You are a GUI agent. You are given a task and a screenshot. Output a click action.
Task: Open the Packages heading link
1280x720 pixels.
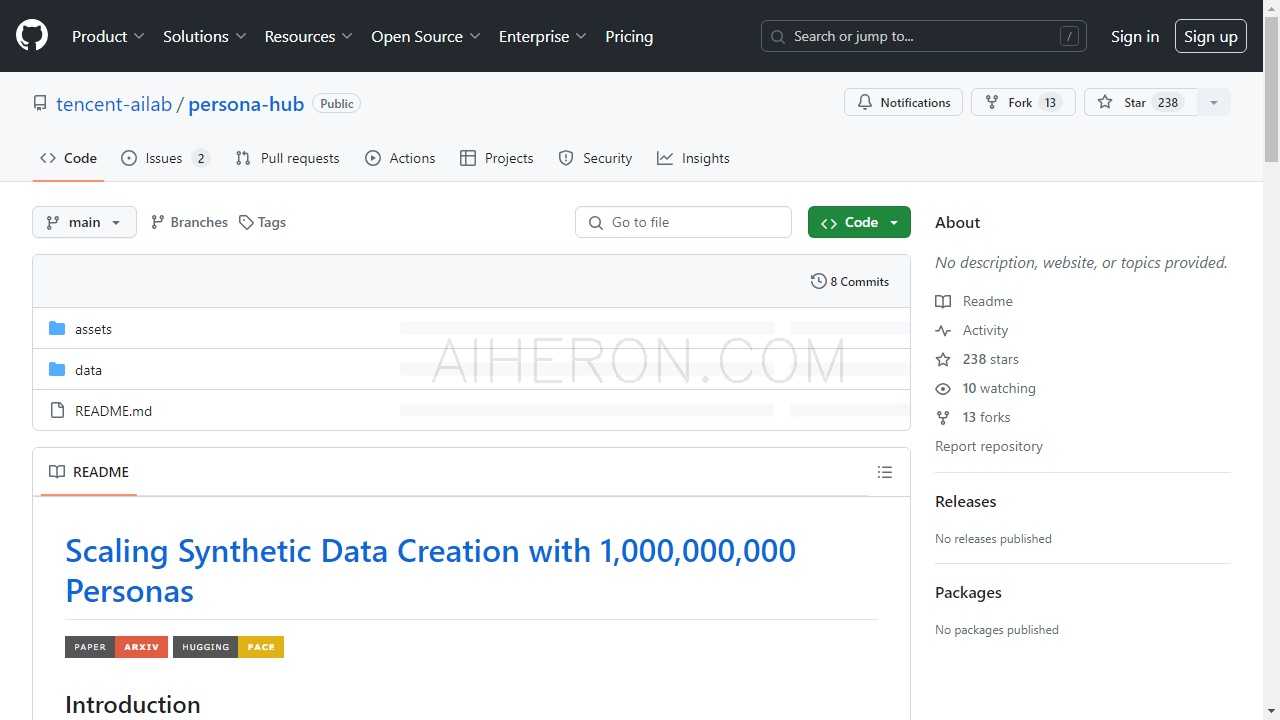pyautogui.click(x=968, y=593)
